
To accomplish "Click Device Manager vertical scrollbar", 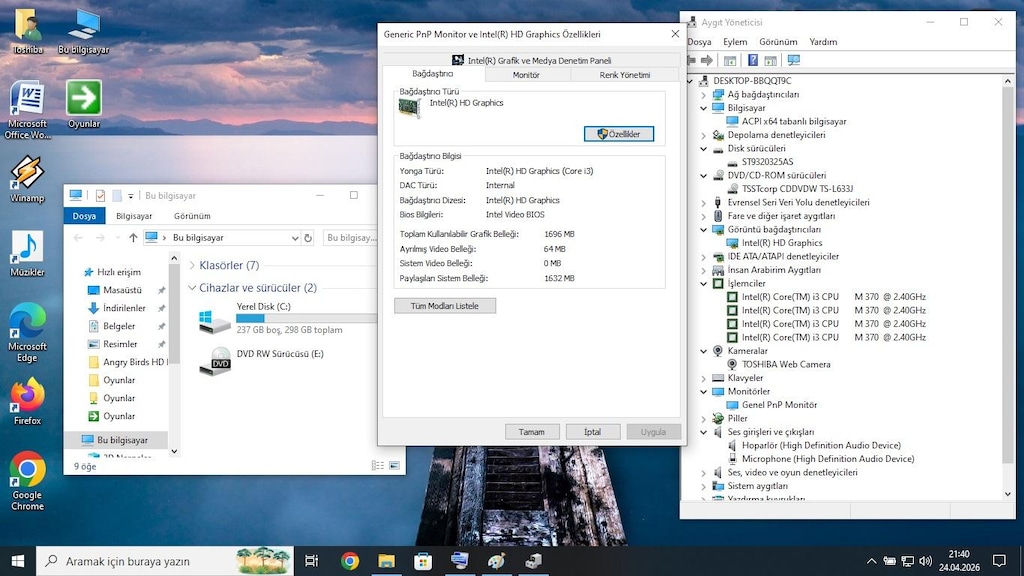I will tap(1008, 287).
